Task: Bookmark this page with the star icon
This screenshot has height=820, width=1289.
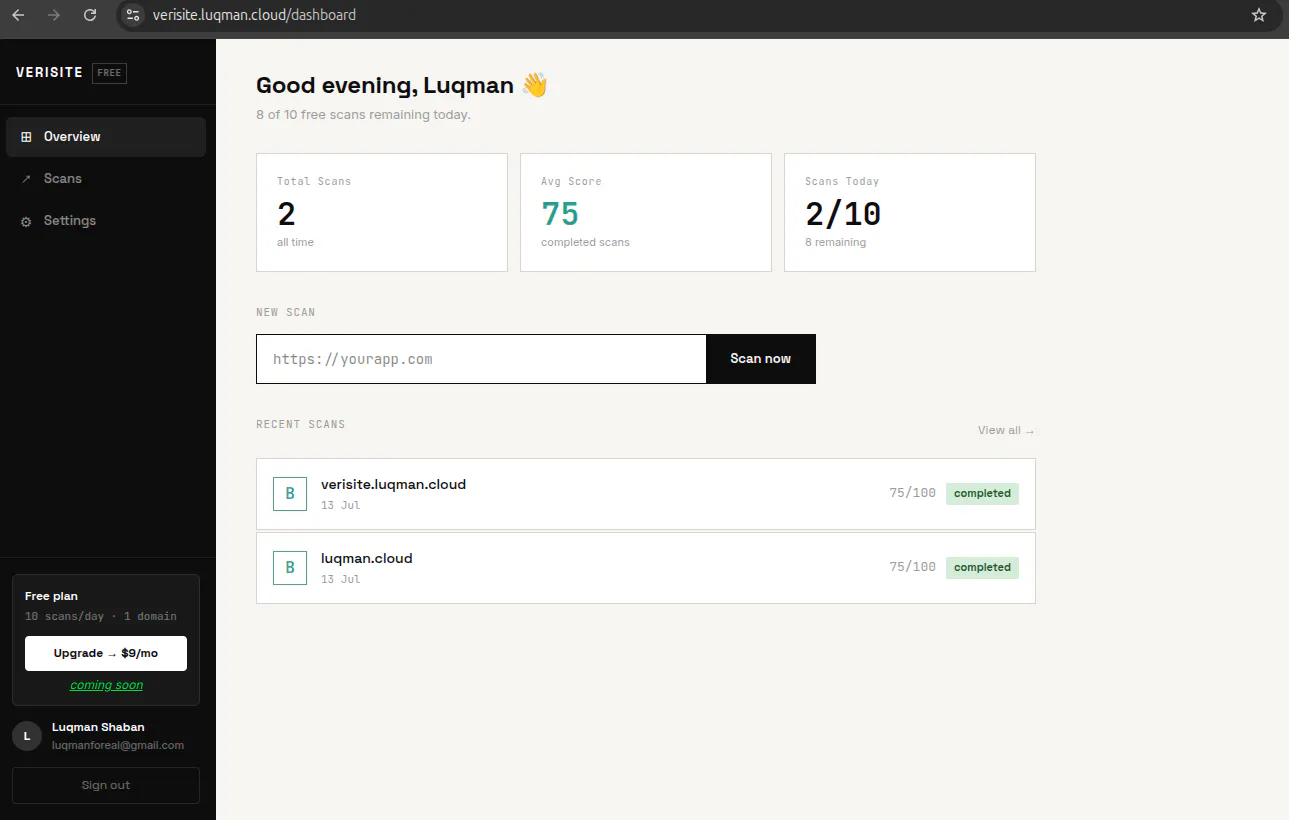Action: pos(1259,15)
